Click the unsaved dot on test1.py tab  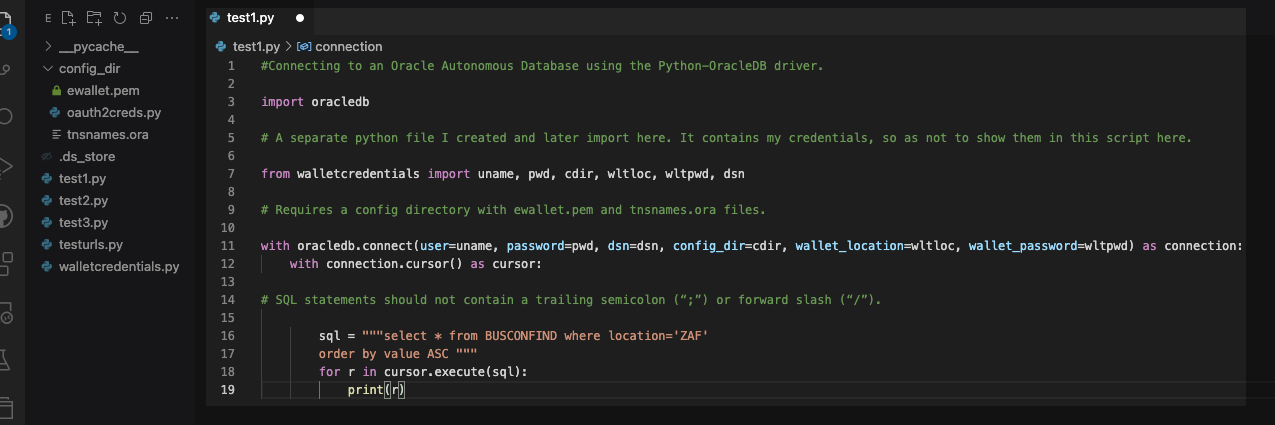[300, 18]
